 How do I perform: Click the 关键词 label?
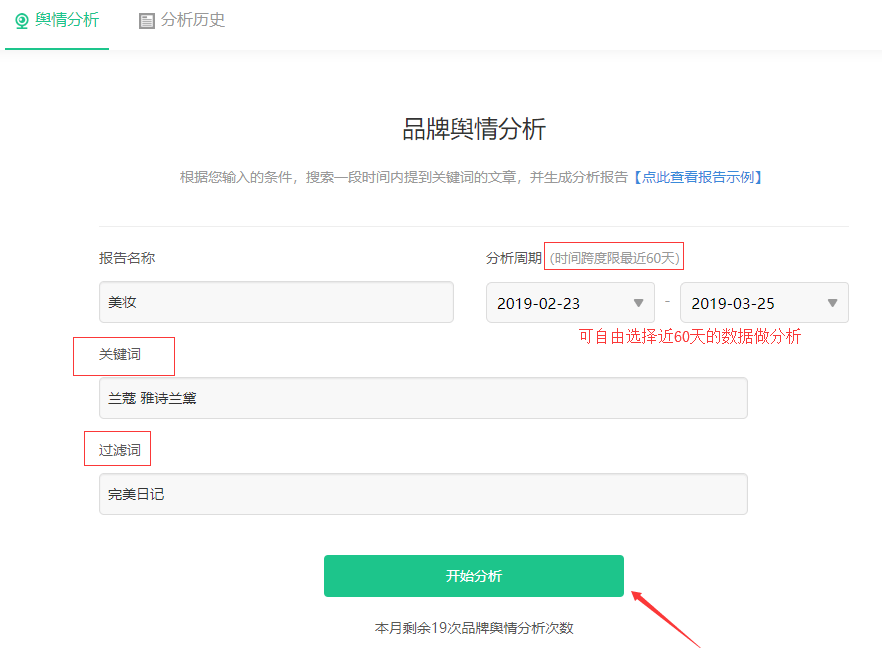tap(120, 354)
